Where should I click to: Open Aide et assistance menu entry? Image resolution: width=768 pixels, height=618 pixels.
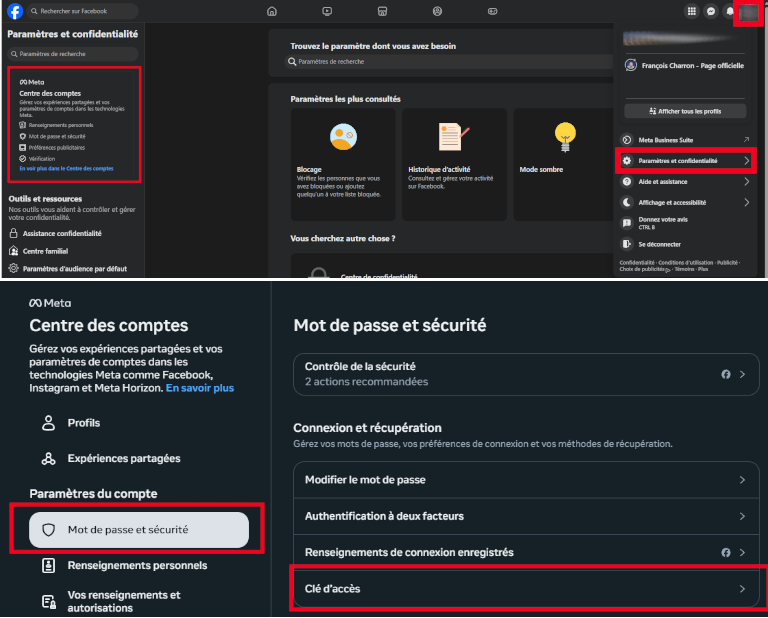tap(685, 182)
